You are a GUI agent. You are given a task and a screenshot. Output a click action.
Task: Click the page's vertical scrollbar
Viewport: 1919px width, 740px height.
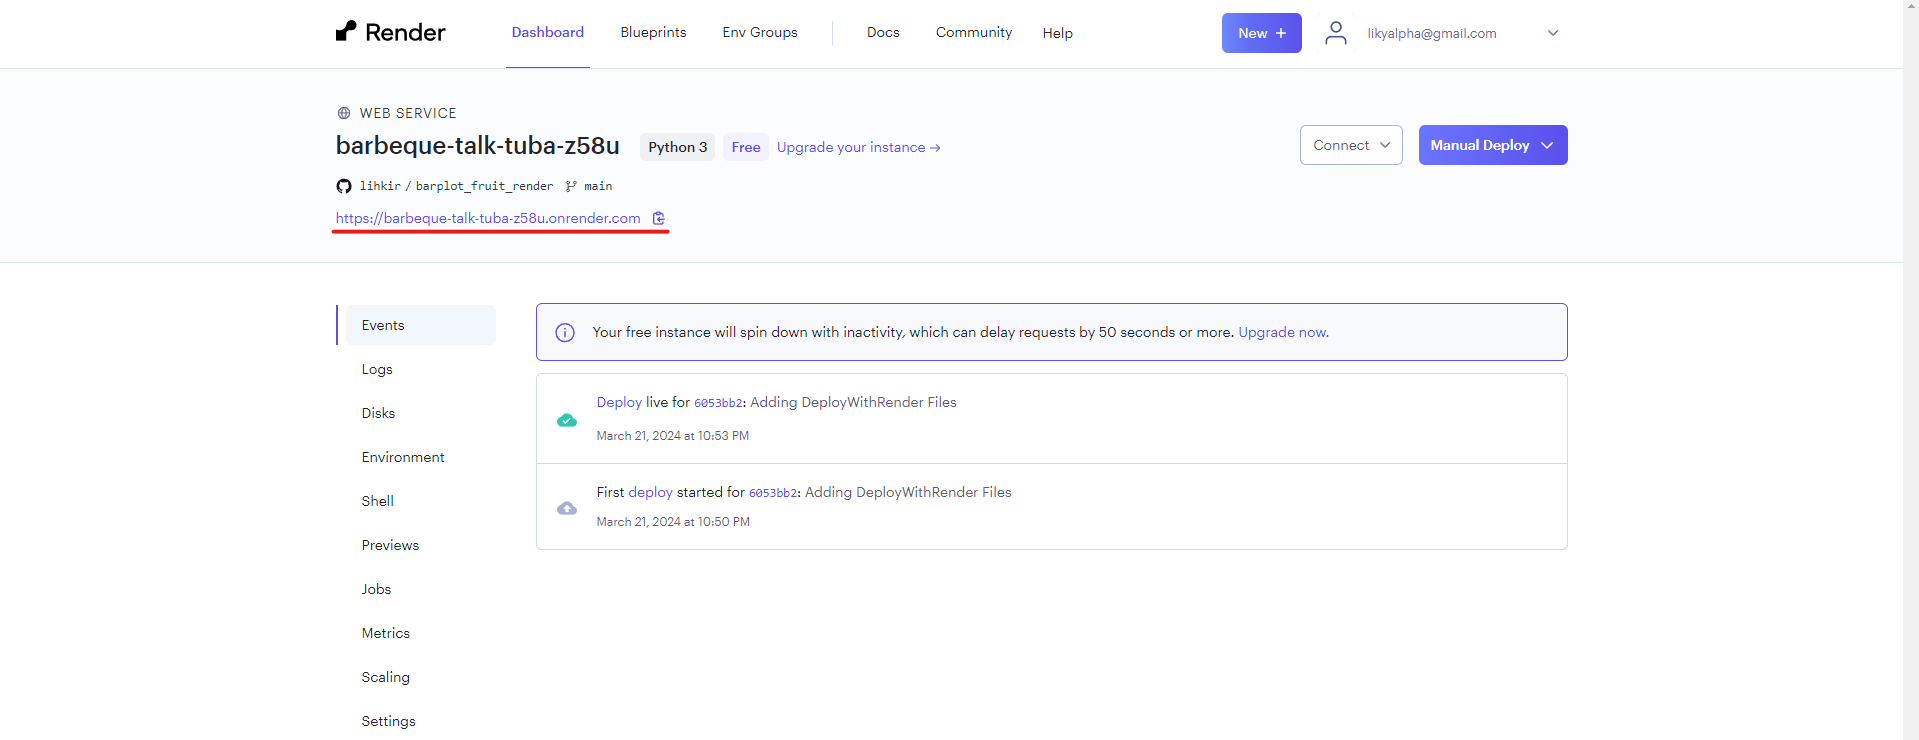click(1911, 370)
